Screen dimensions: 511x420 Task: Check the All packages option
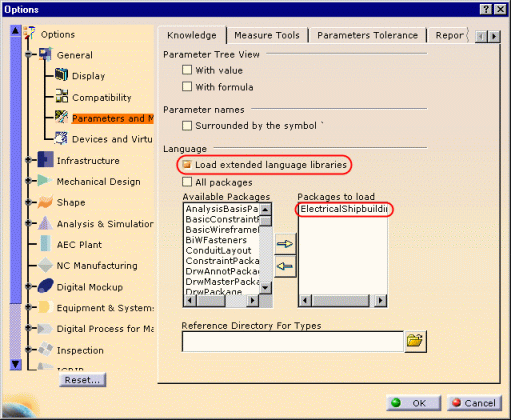(x=187, y=182)
